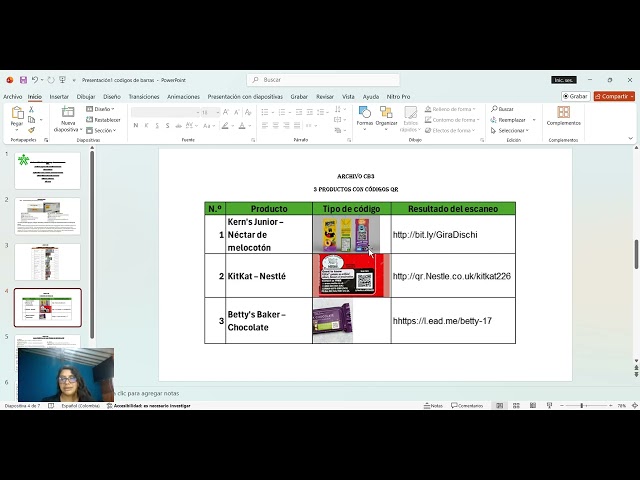Open the Seleccionar dropdown
The image size is (640, 480).
click(510, 130)
